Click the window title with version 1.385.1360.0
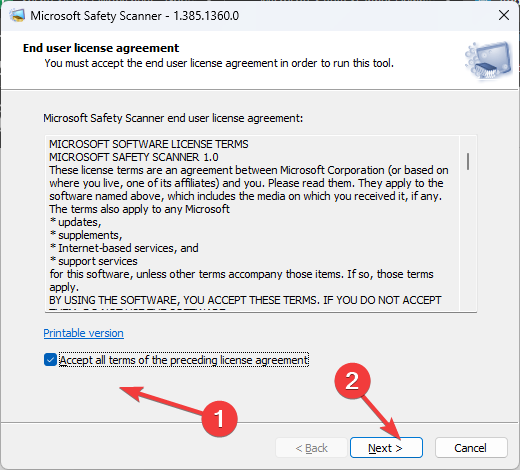The height and width of the screenshot is (470, 520). [x=135, y=16]
